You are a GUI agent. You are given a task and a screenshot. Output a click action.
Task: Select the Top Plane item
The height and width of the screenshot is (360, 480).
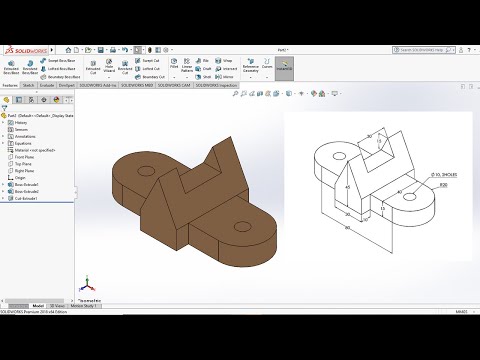point(20,164)
